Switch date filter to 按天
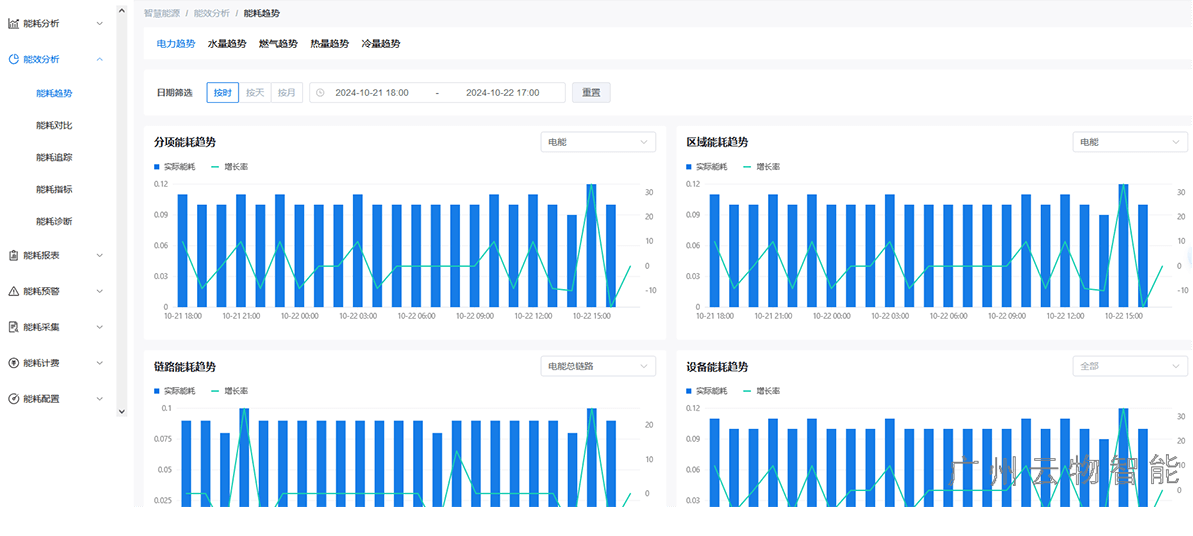The image size is (1193, 536). point(255,93)
